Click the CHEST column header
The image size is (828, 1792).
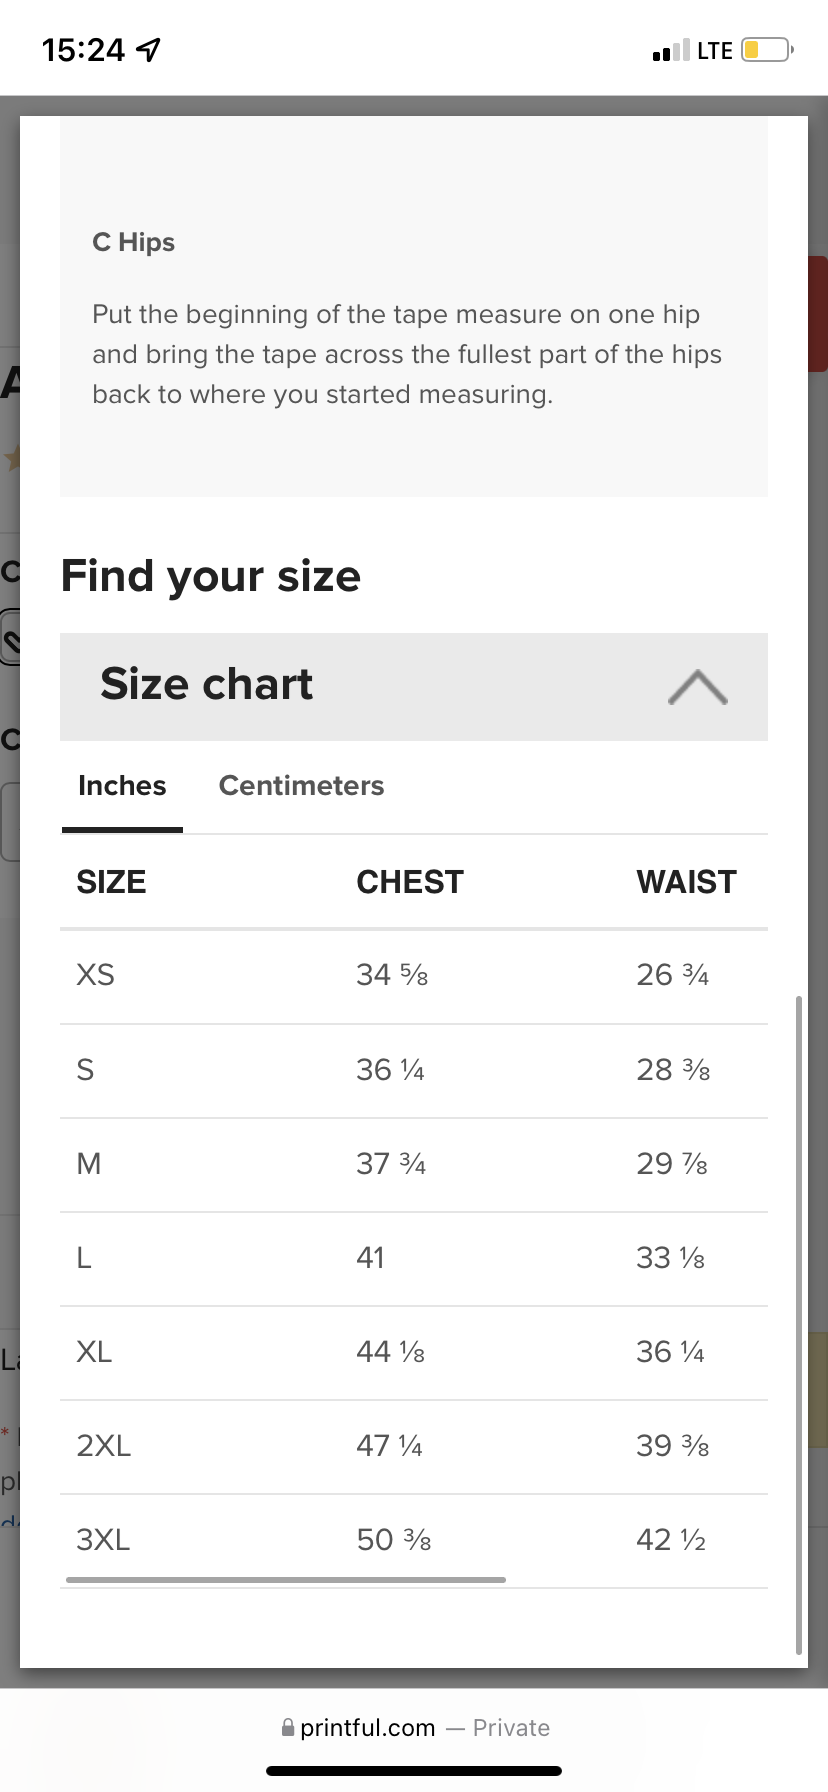tap(410, 882)
